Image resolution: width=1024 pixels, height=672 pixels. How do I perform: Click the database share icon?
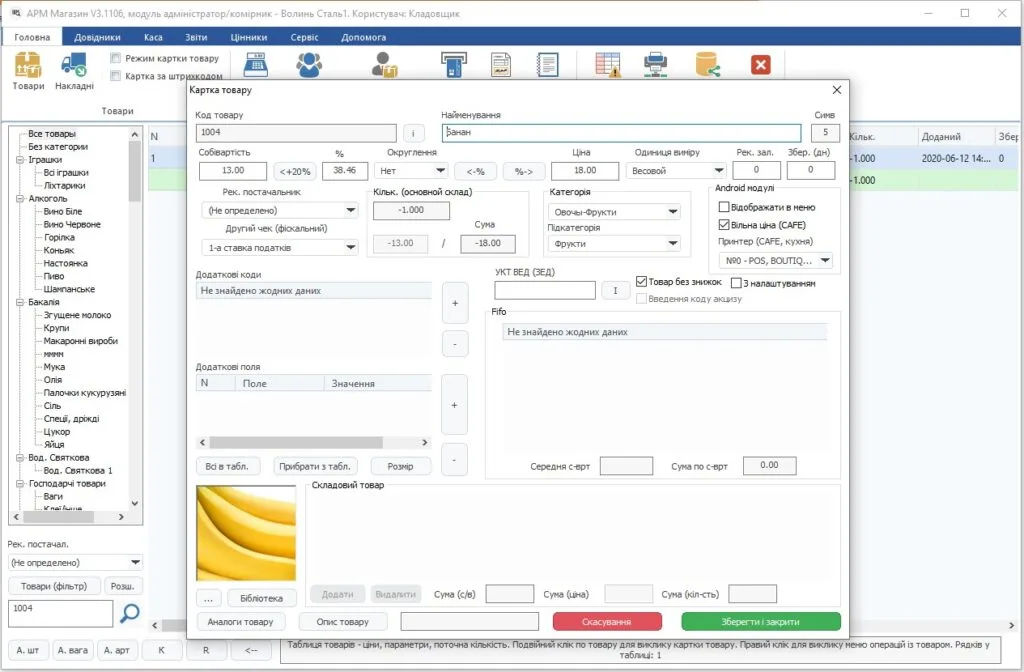coord(708,65)
